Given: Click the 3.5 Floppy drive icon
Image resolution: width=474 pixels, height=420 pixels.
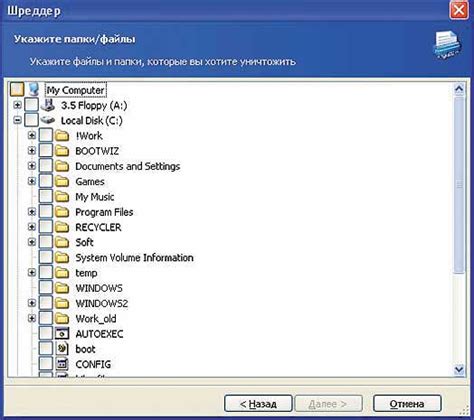Looking at the screenshot, I should 48,105.
